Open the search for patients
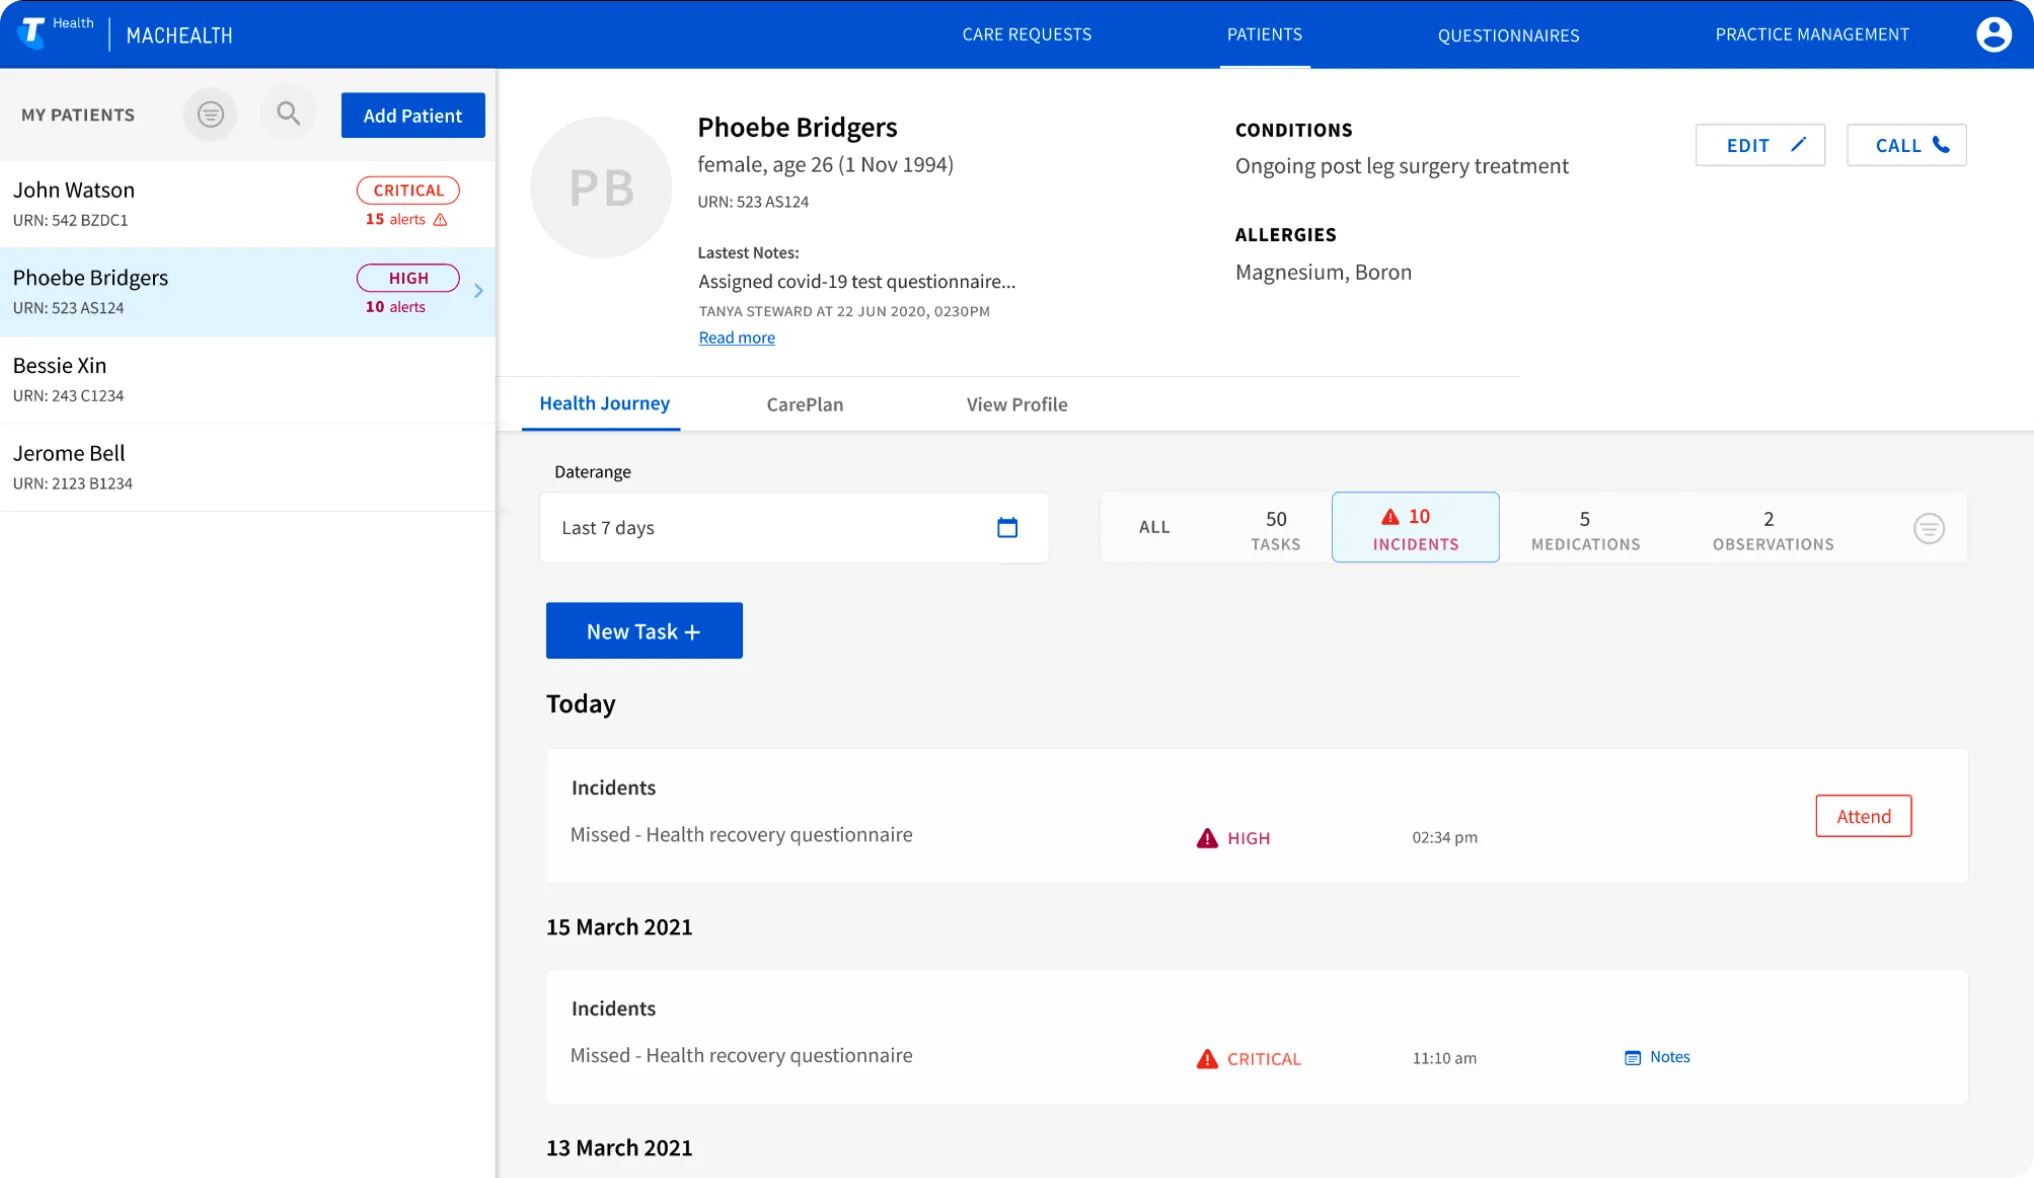2034x1178 pixels. click(x=288, y=113)
